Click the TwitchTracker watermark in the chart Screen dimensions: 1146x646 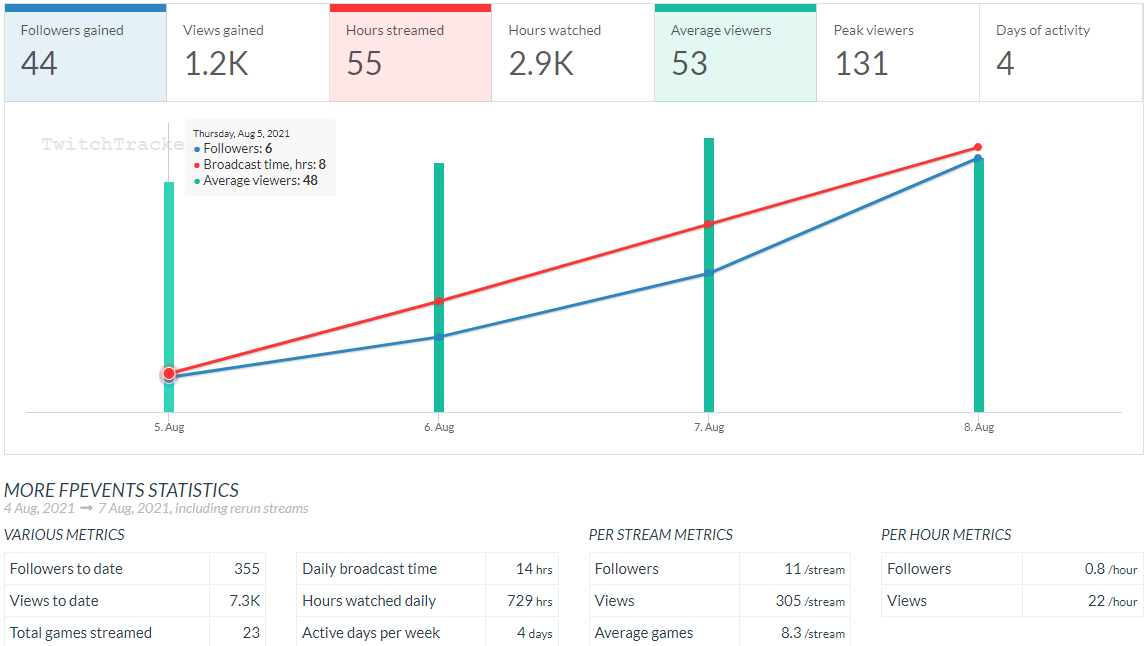coord(112,144)
